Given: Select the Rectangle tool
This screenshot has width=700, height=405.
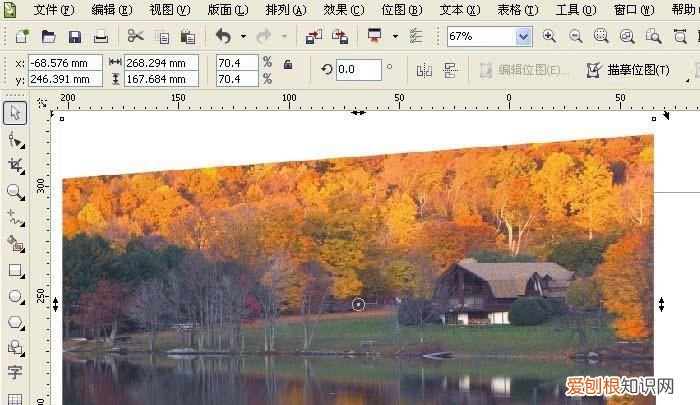Looking at the screenshot, I should pos(15,270).
